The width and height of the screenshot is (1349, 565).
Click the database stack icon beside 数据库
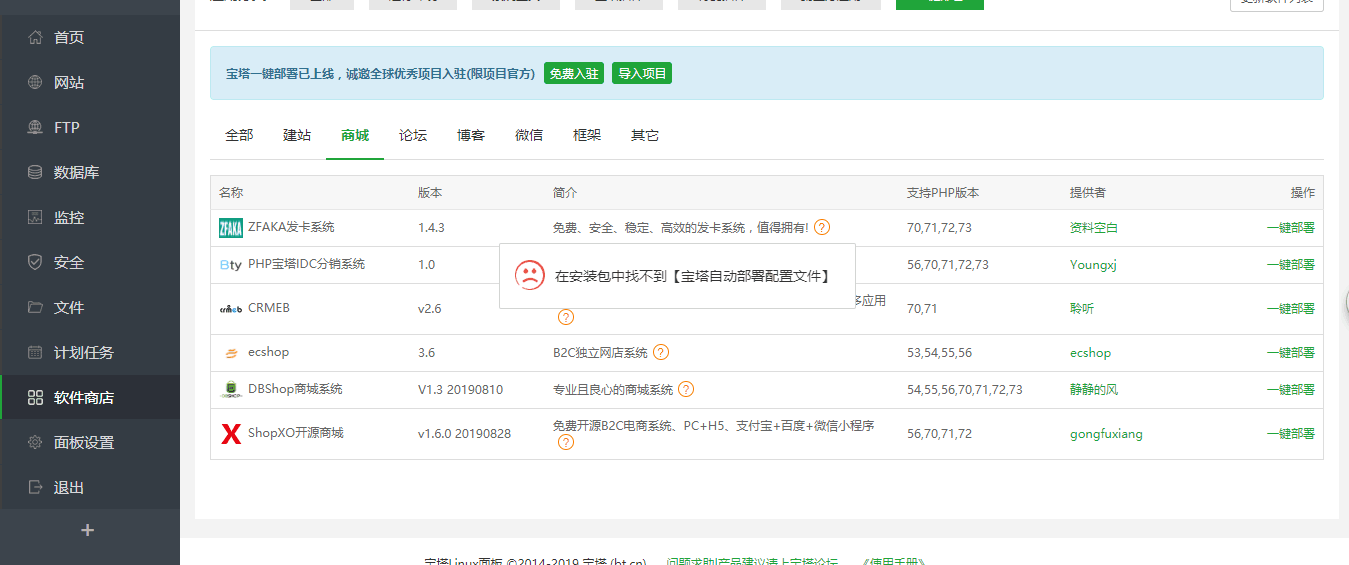pyautogui.click(x=35, y=173)
